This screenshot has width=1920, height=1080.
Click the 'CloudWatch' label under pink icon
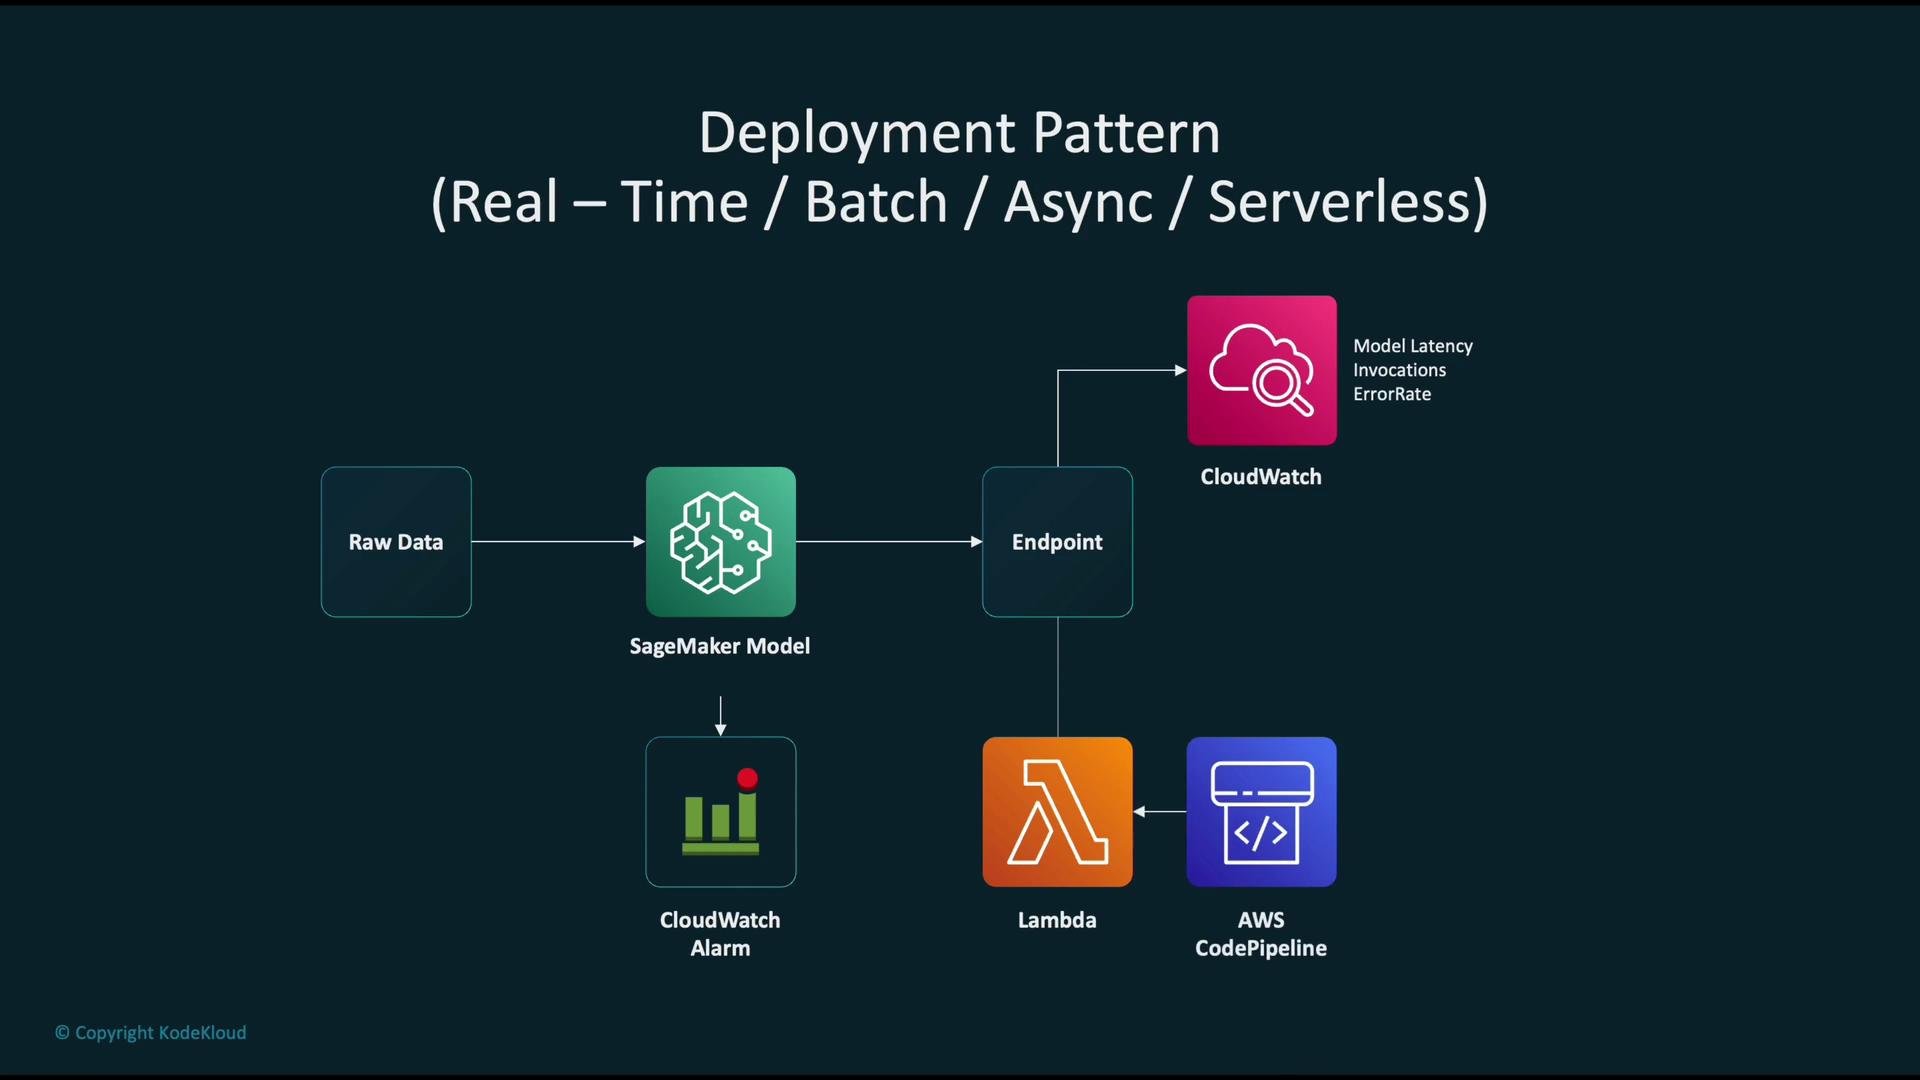[x=1261, y=477]
